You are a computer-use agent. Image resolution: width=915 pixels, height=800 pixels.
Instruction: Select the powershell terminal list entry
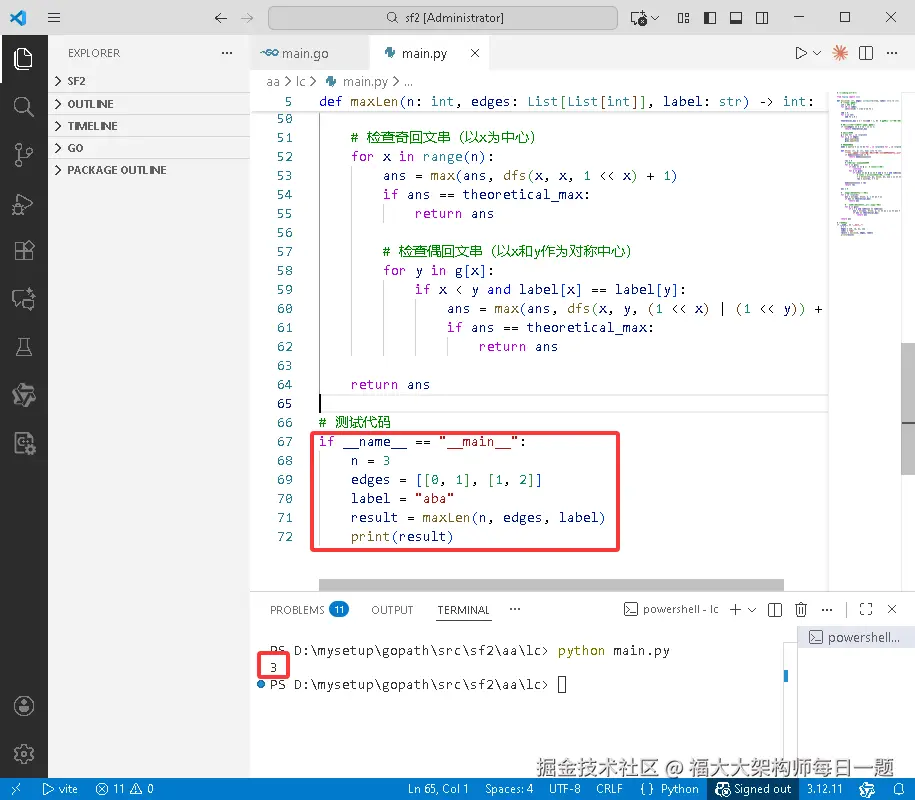(855, 637)
